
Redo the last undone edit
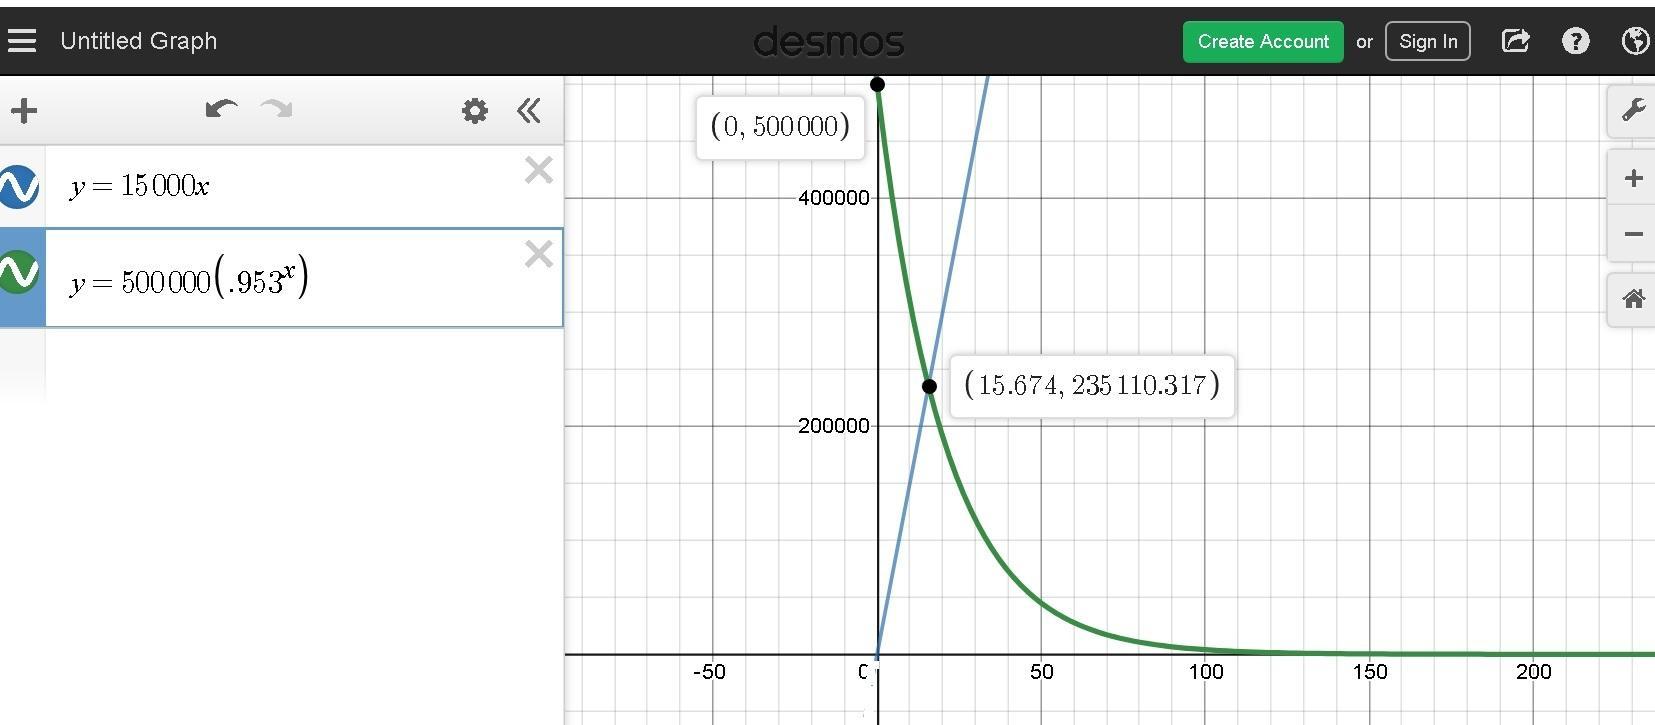[276, 109]
